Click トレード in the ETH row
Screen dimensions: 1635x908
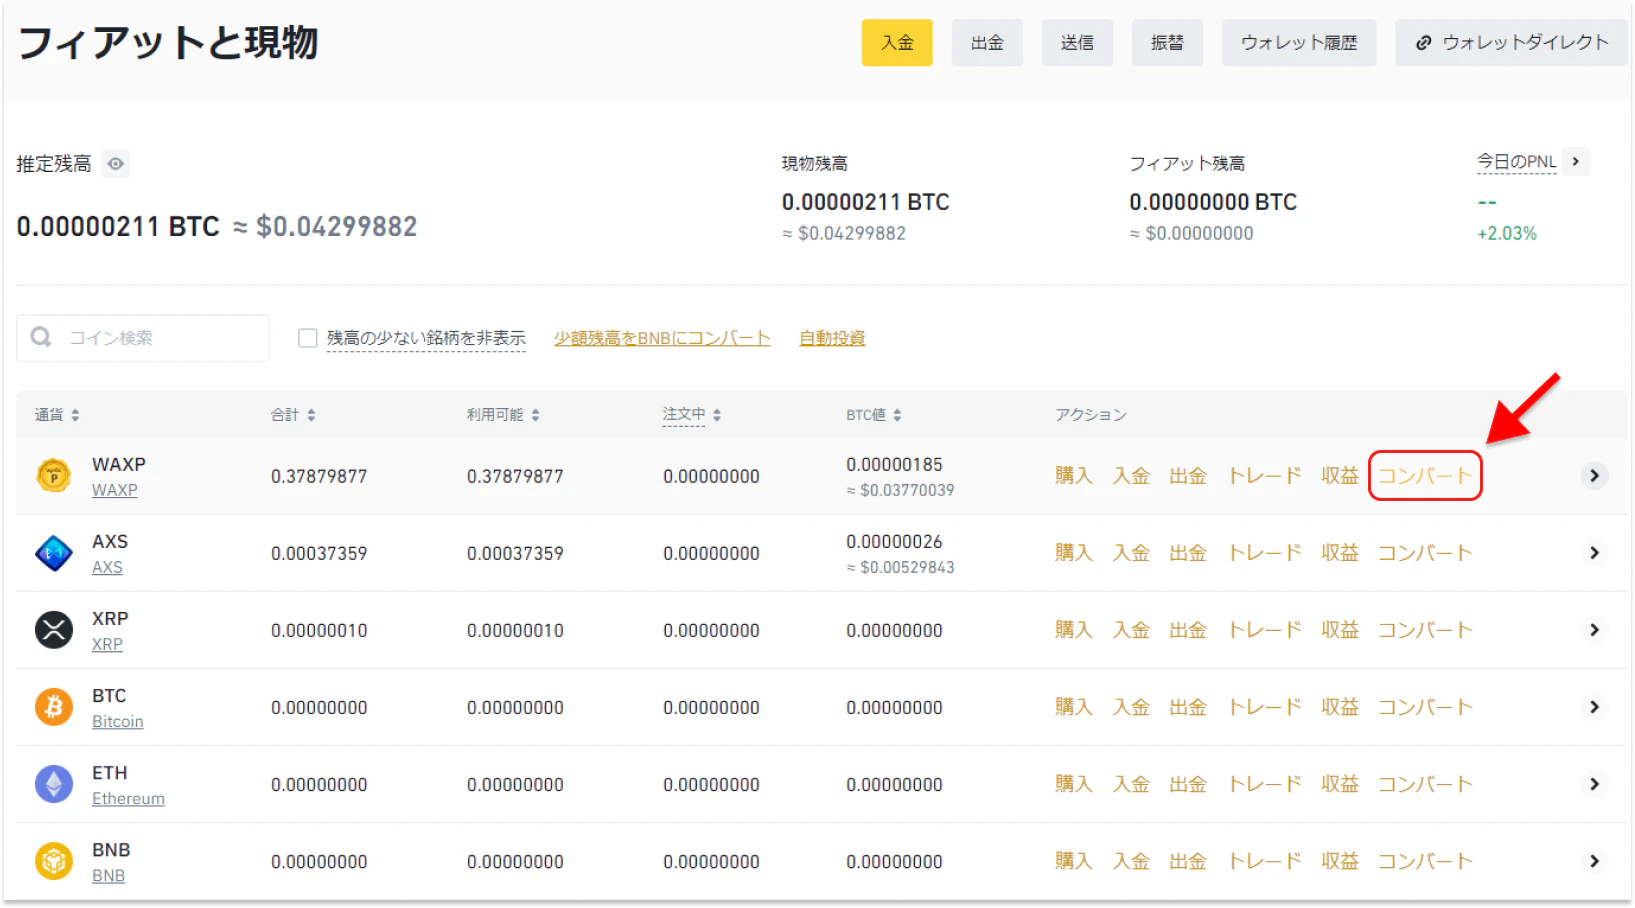(x=1265, y=784)
